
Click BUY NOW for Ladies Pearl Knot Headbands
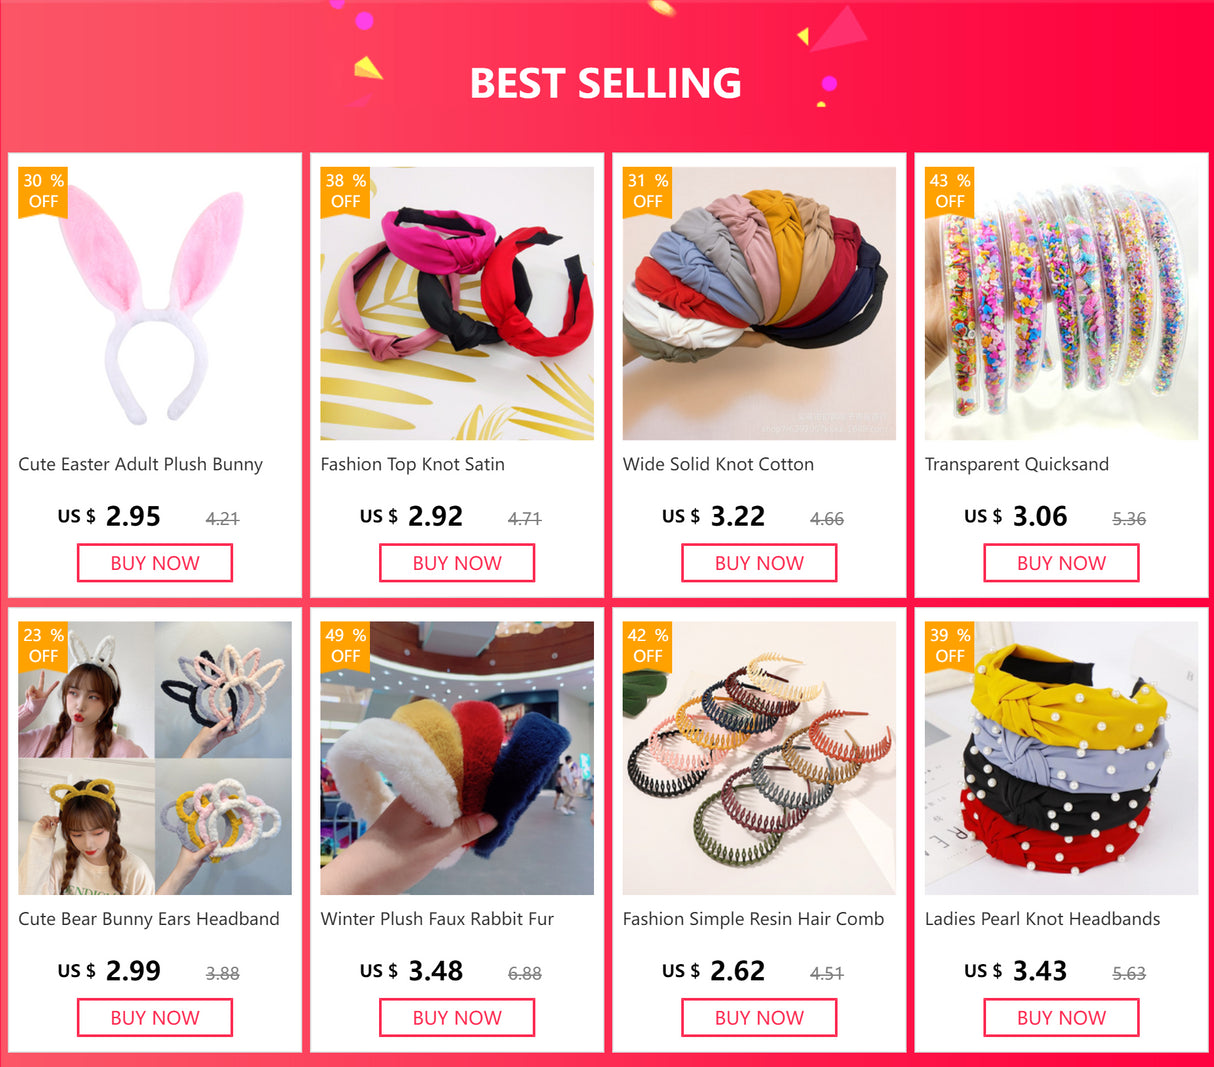[1061, 1018]
